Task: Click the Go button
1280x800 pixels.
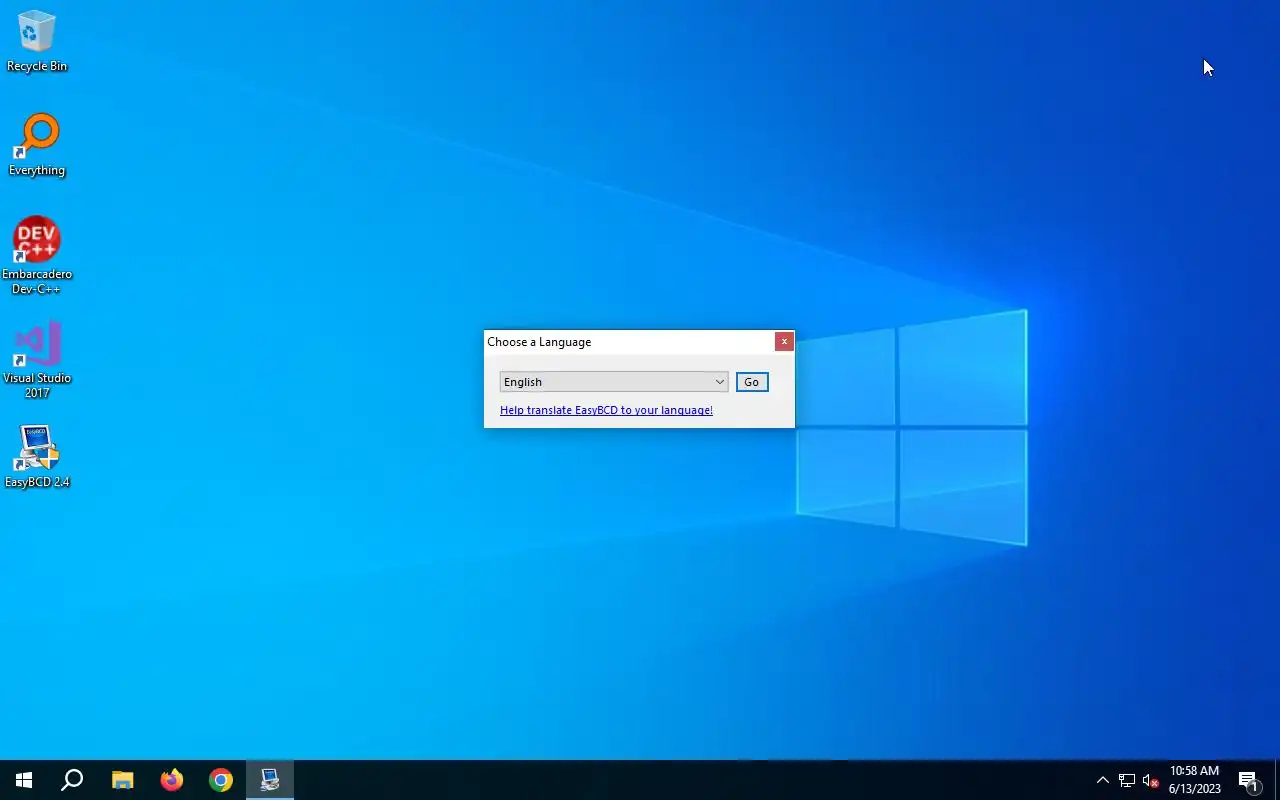Action: 752,382
